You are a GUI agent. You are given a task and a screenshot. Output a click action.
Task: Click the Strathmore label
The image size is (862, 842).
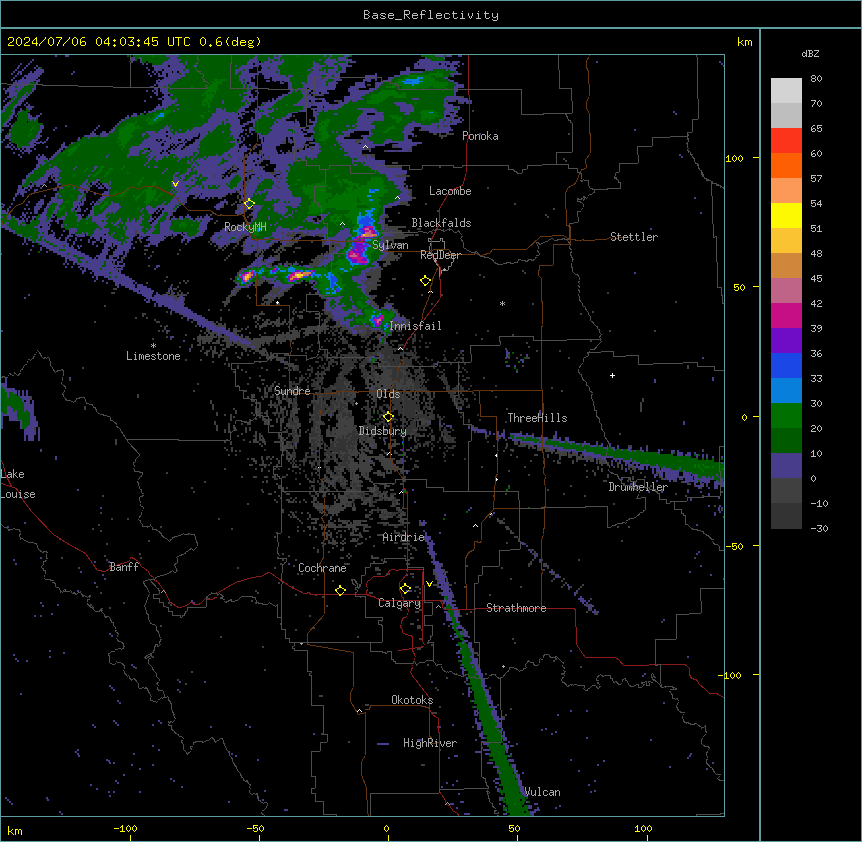click(516, 608)
